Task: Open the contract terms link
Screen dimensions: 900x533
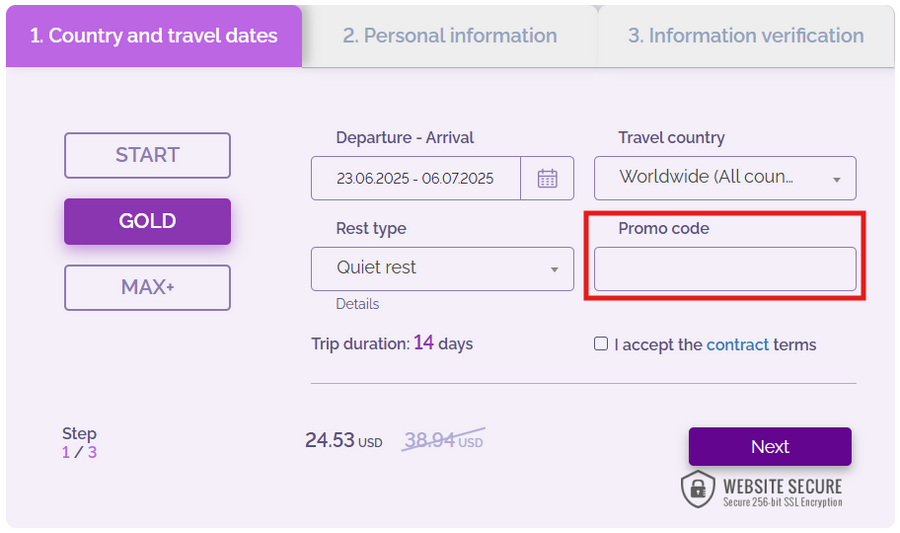Action: (x=737, y=345)
